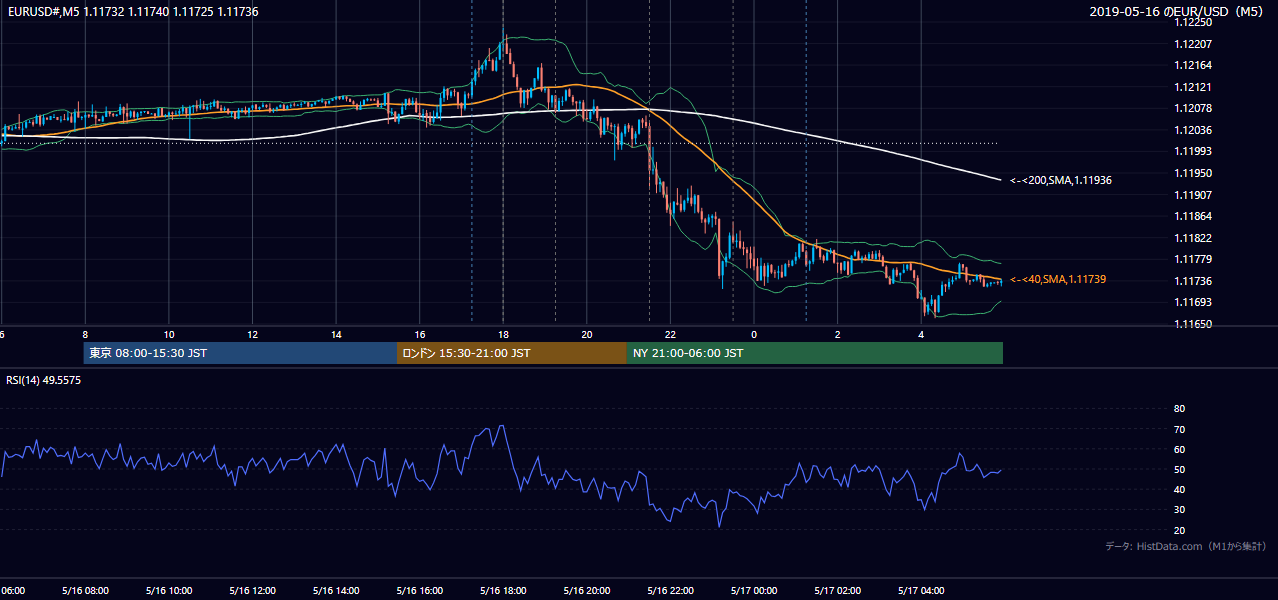Click the 5/17 04:00 bottom time label
The image size is (1278, 600).
pos(920,591)
